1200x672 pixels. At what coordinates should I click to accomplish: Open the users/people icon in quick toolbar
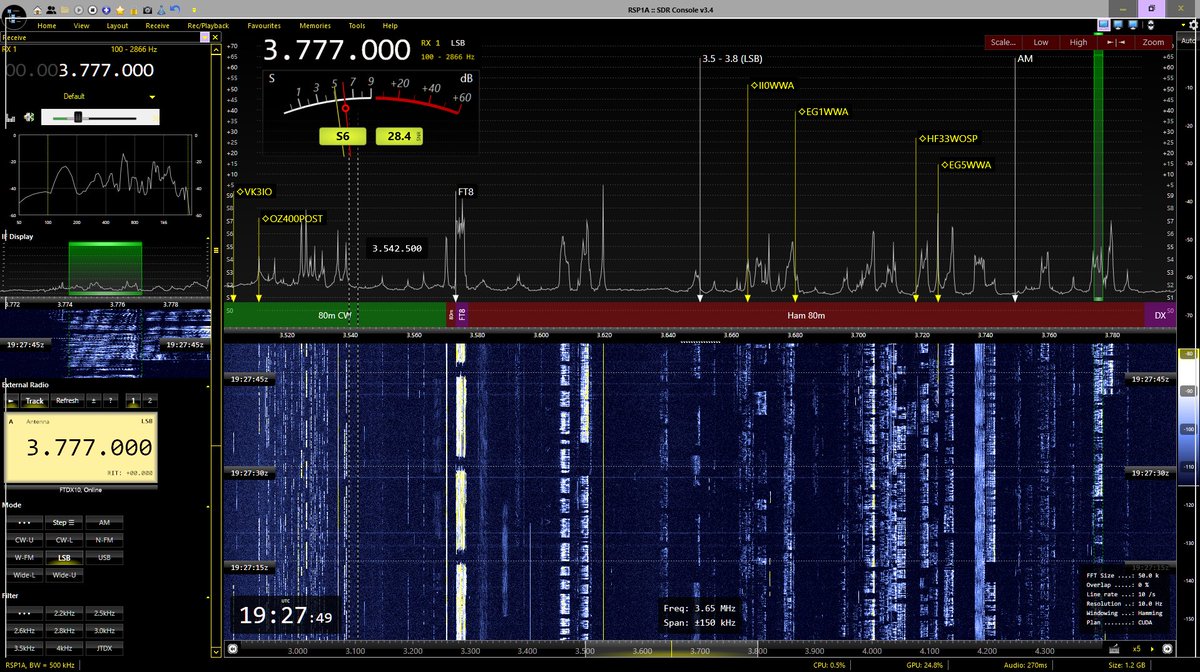tap(51, 9)
